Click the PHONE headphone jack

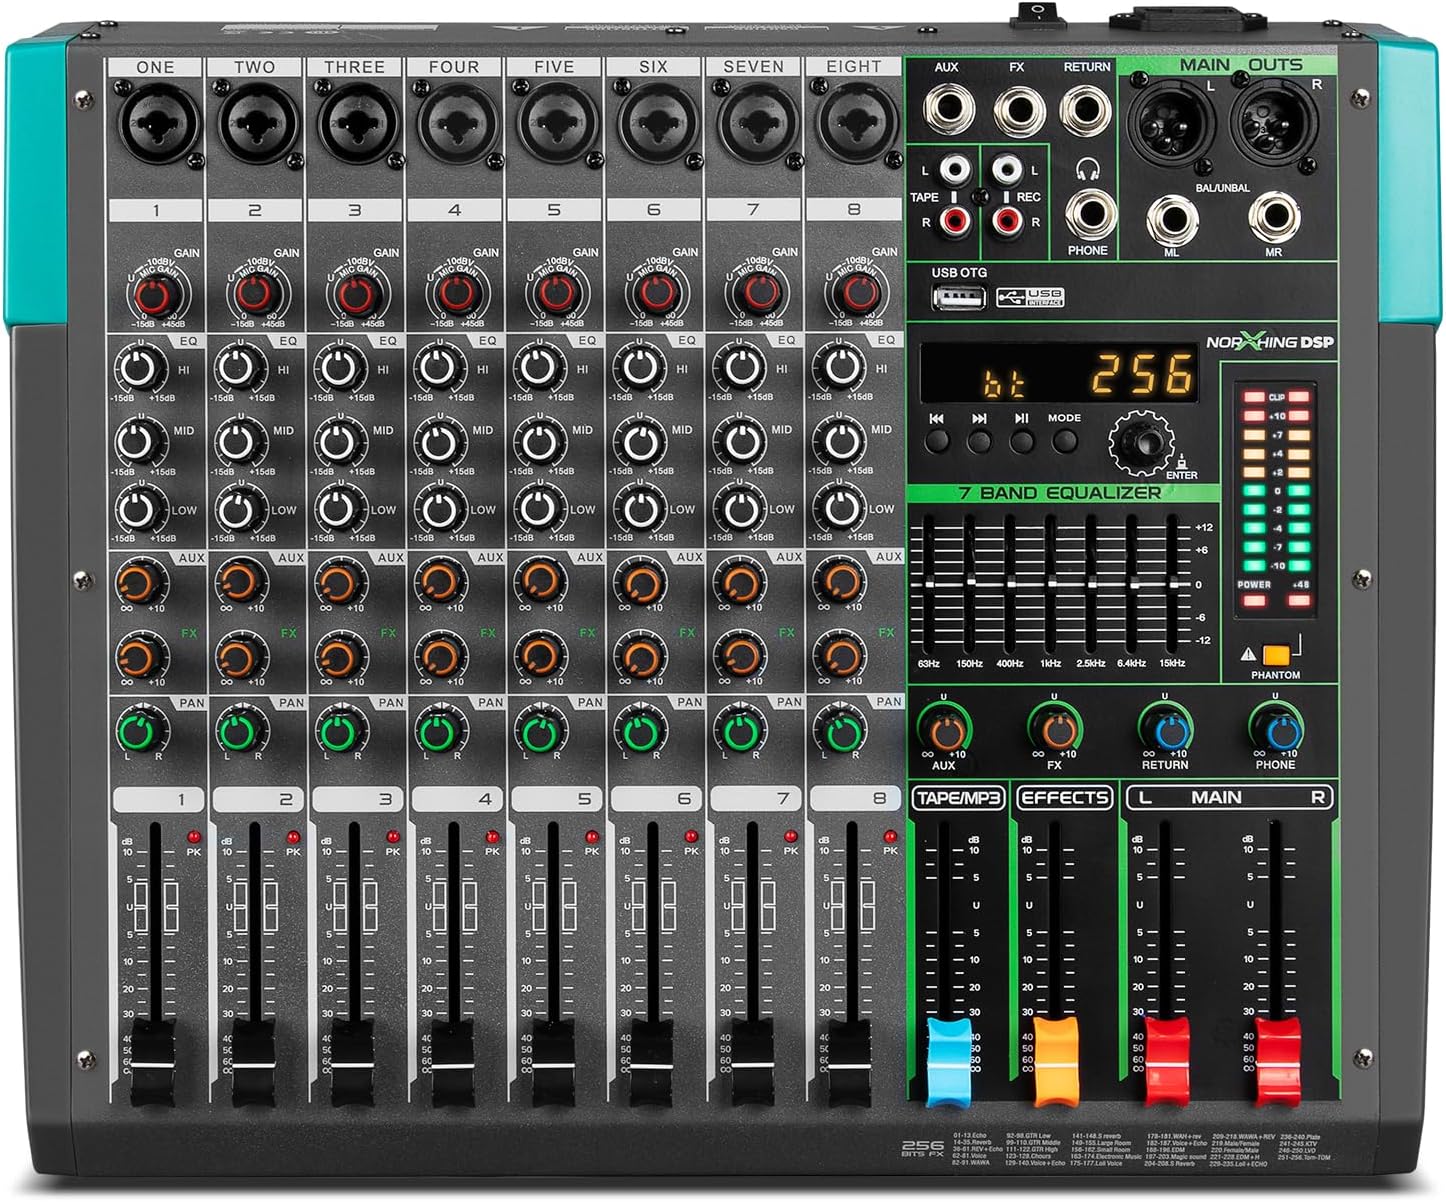tap(1092, 217)
